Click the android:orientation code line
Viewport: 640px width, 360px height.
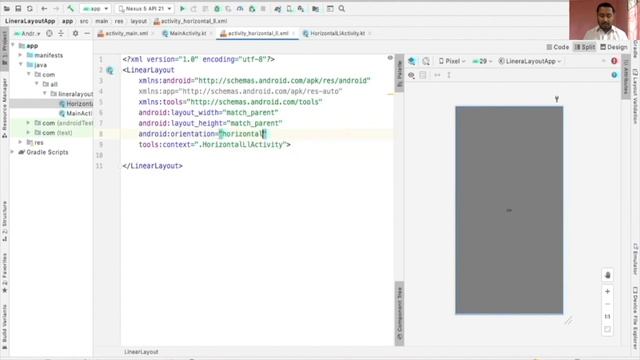(x=202, y=134)
